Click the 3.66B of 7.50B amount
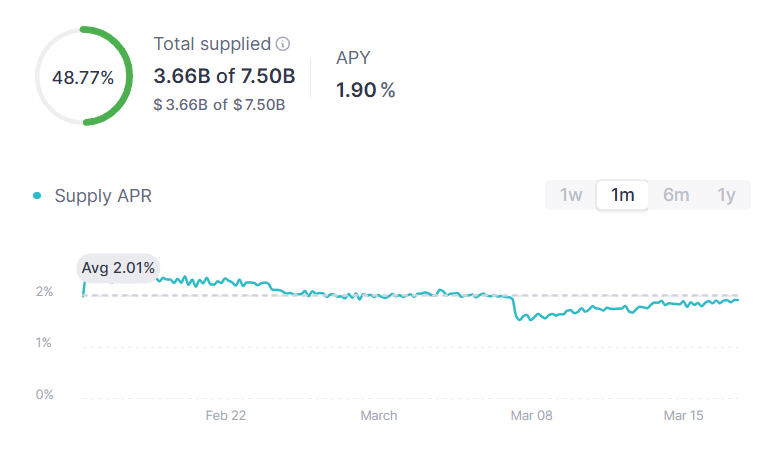 click(x=224, y=76)
